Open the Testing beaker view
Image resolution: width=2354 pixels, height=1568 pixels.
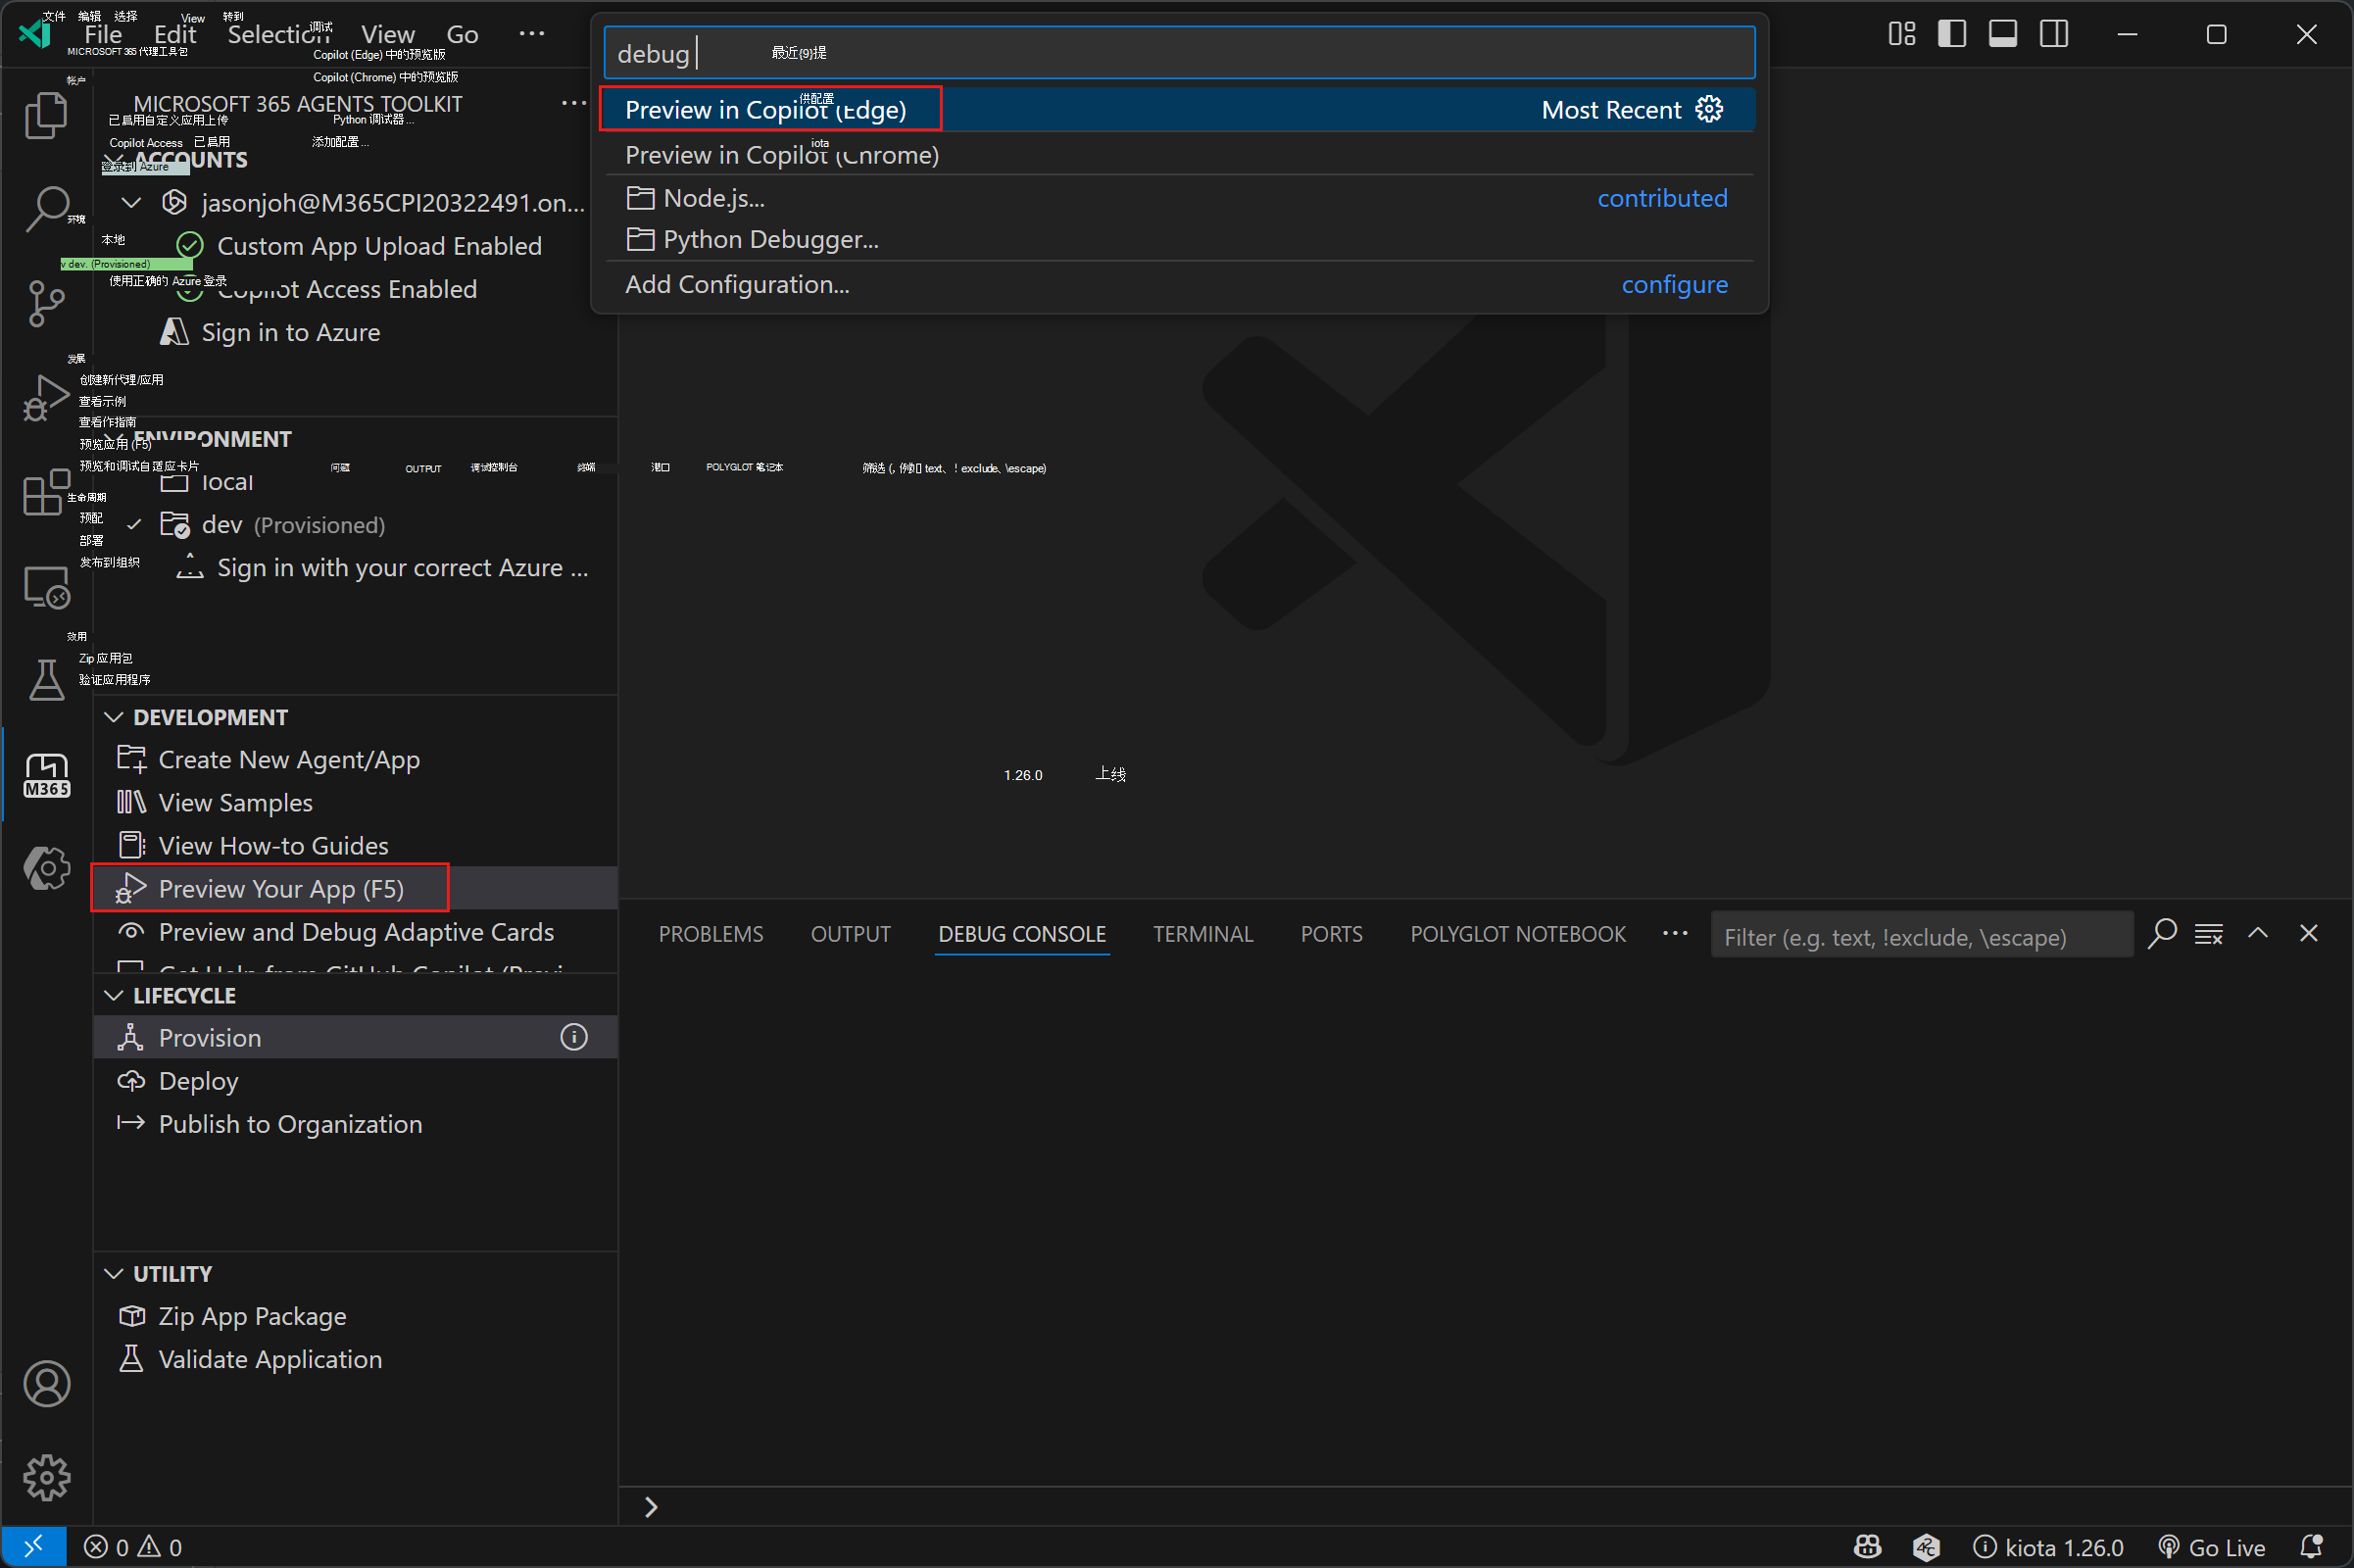pos(46,680)
